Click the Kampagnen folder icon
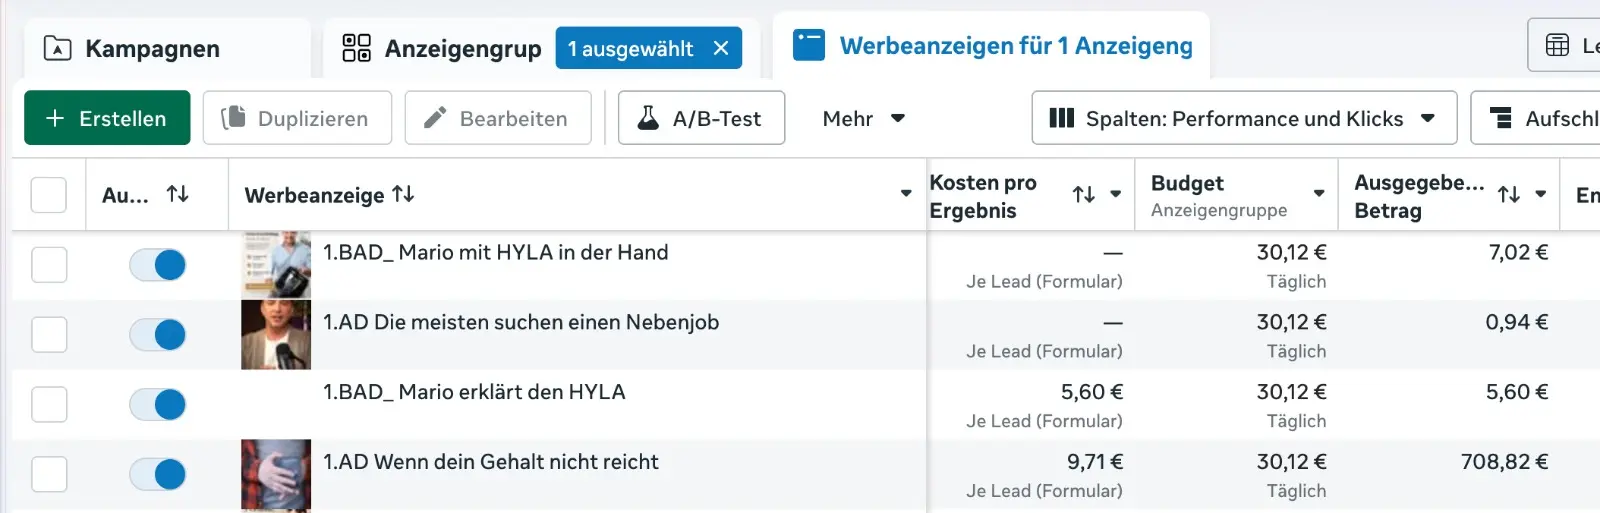Viewport: 1600px width, 513px height. pos(58,49)
